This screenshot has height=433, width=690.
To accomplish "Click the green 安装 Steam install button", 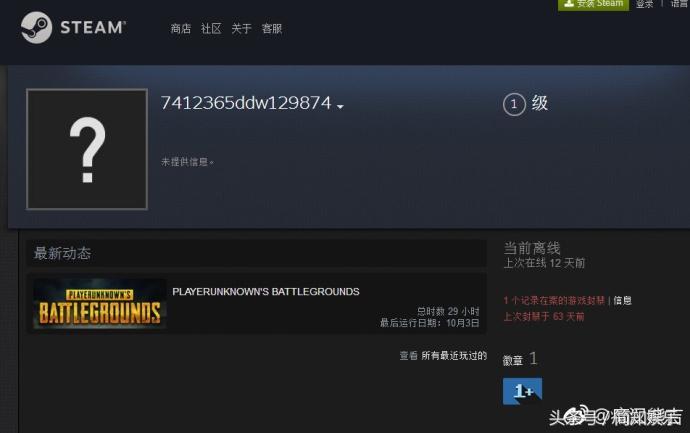I will click(593, 4).
